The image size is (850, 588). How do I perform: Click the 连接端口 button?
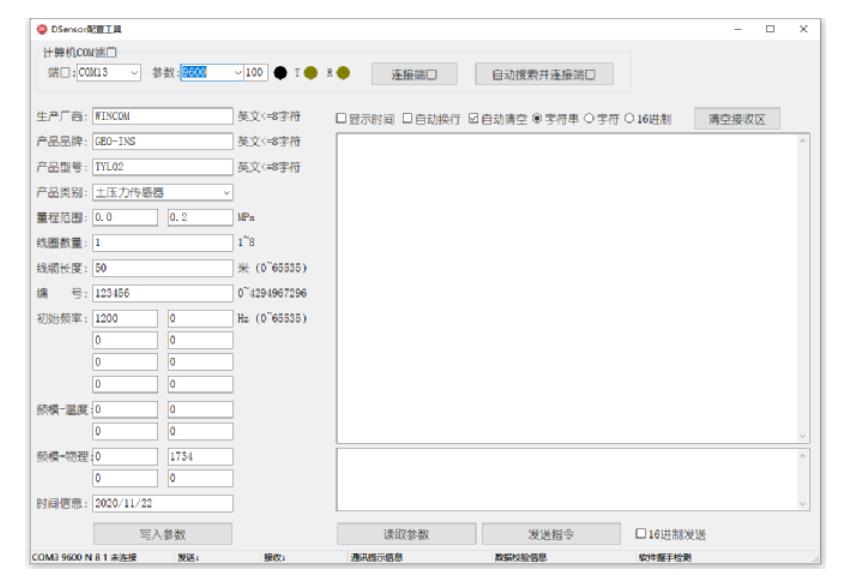(x=414, y=74)
